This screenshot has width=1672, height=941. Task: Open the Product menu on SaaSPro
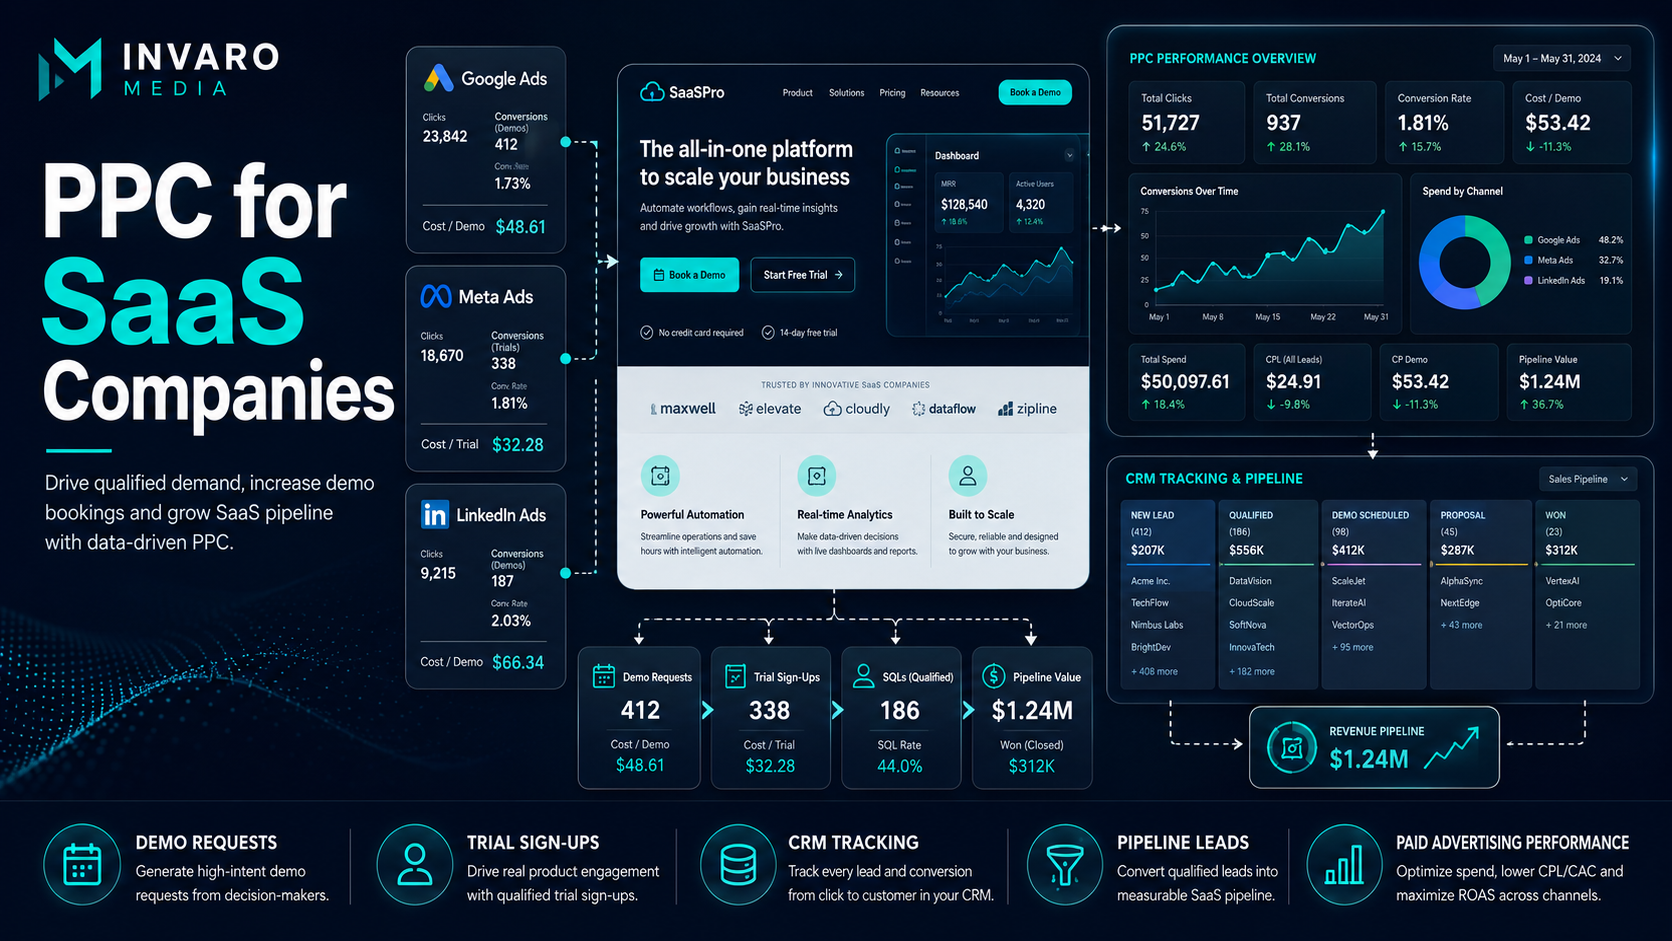pyautogui.click(x=797, y=93)
